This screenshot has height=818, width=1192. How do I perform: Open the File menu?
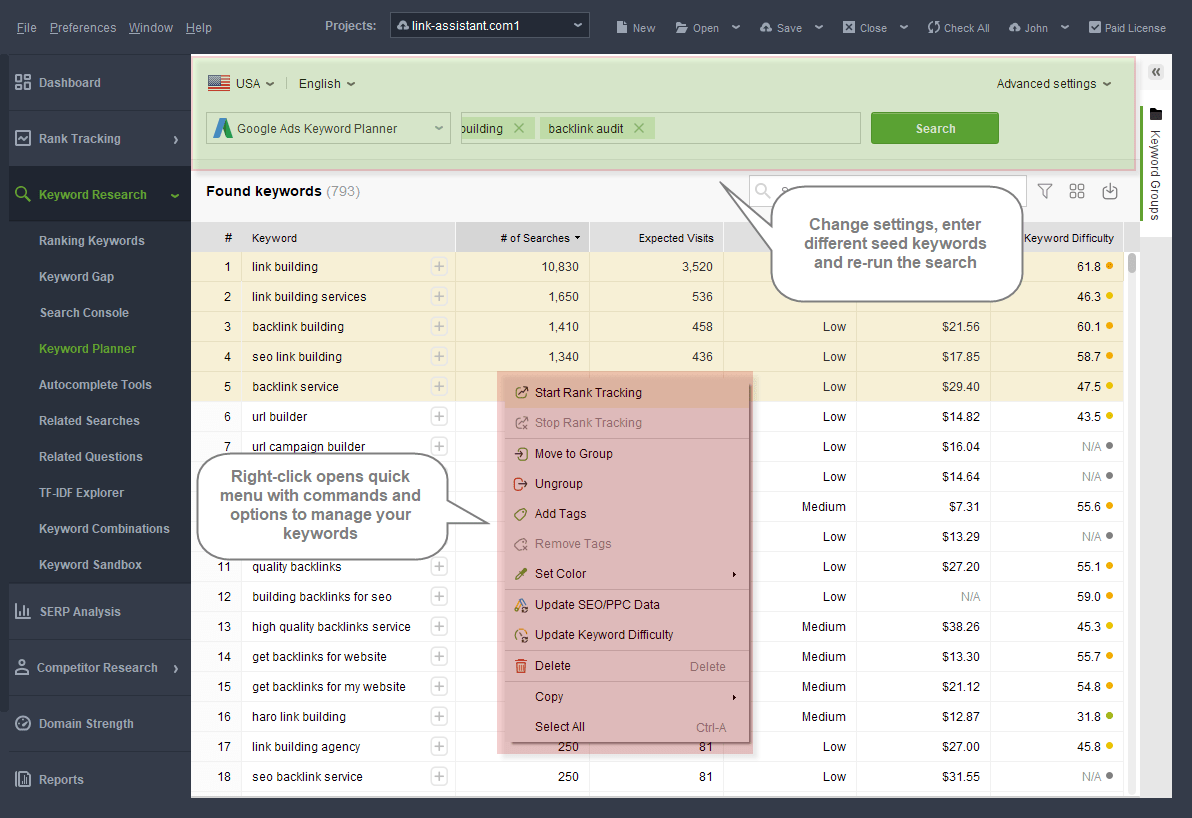point(27,27)
